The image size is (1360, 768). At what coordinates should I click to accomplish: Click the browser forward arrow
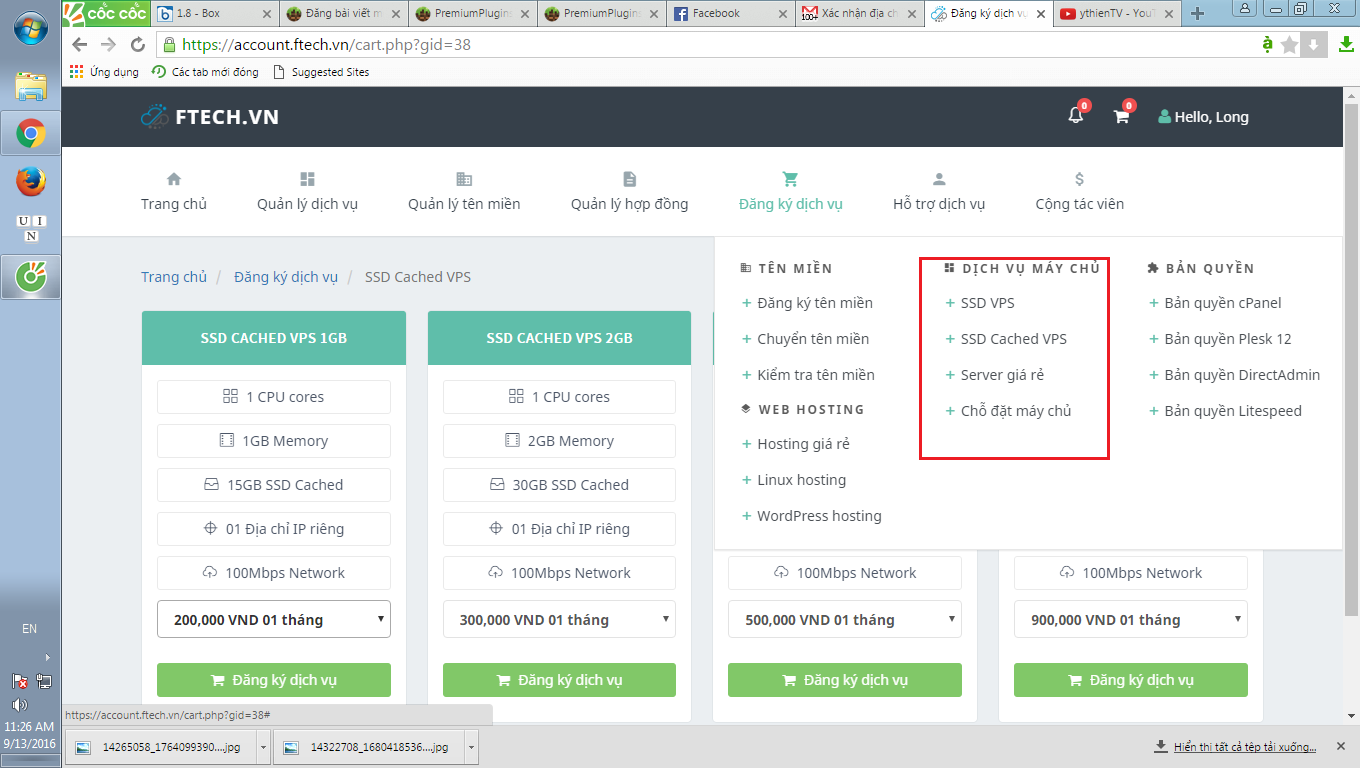click(109, 45)
